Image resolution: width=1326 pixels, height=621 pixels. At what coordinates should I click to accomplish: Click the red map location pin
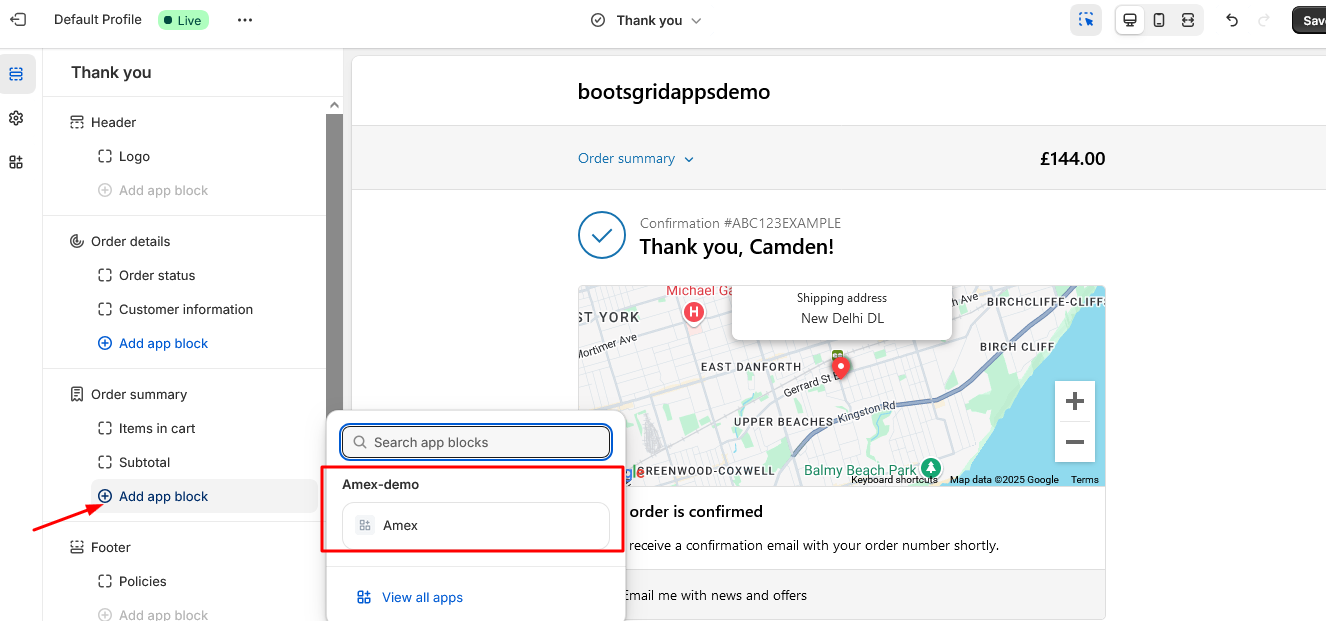[x=841, y=368]
